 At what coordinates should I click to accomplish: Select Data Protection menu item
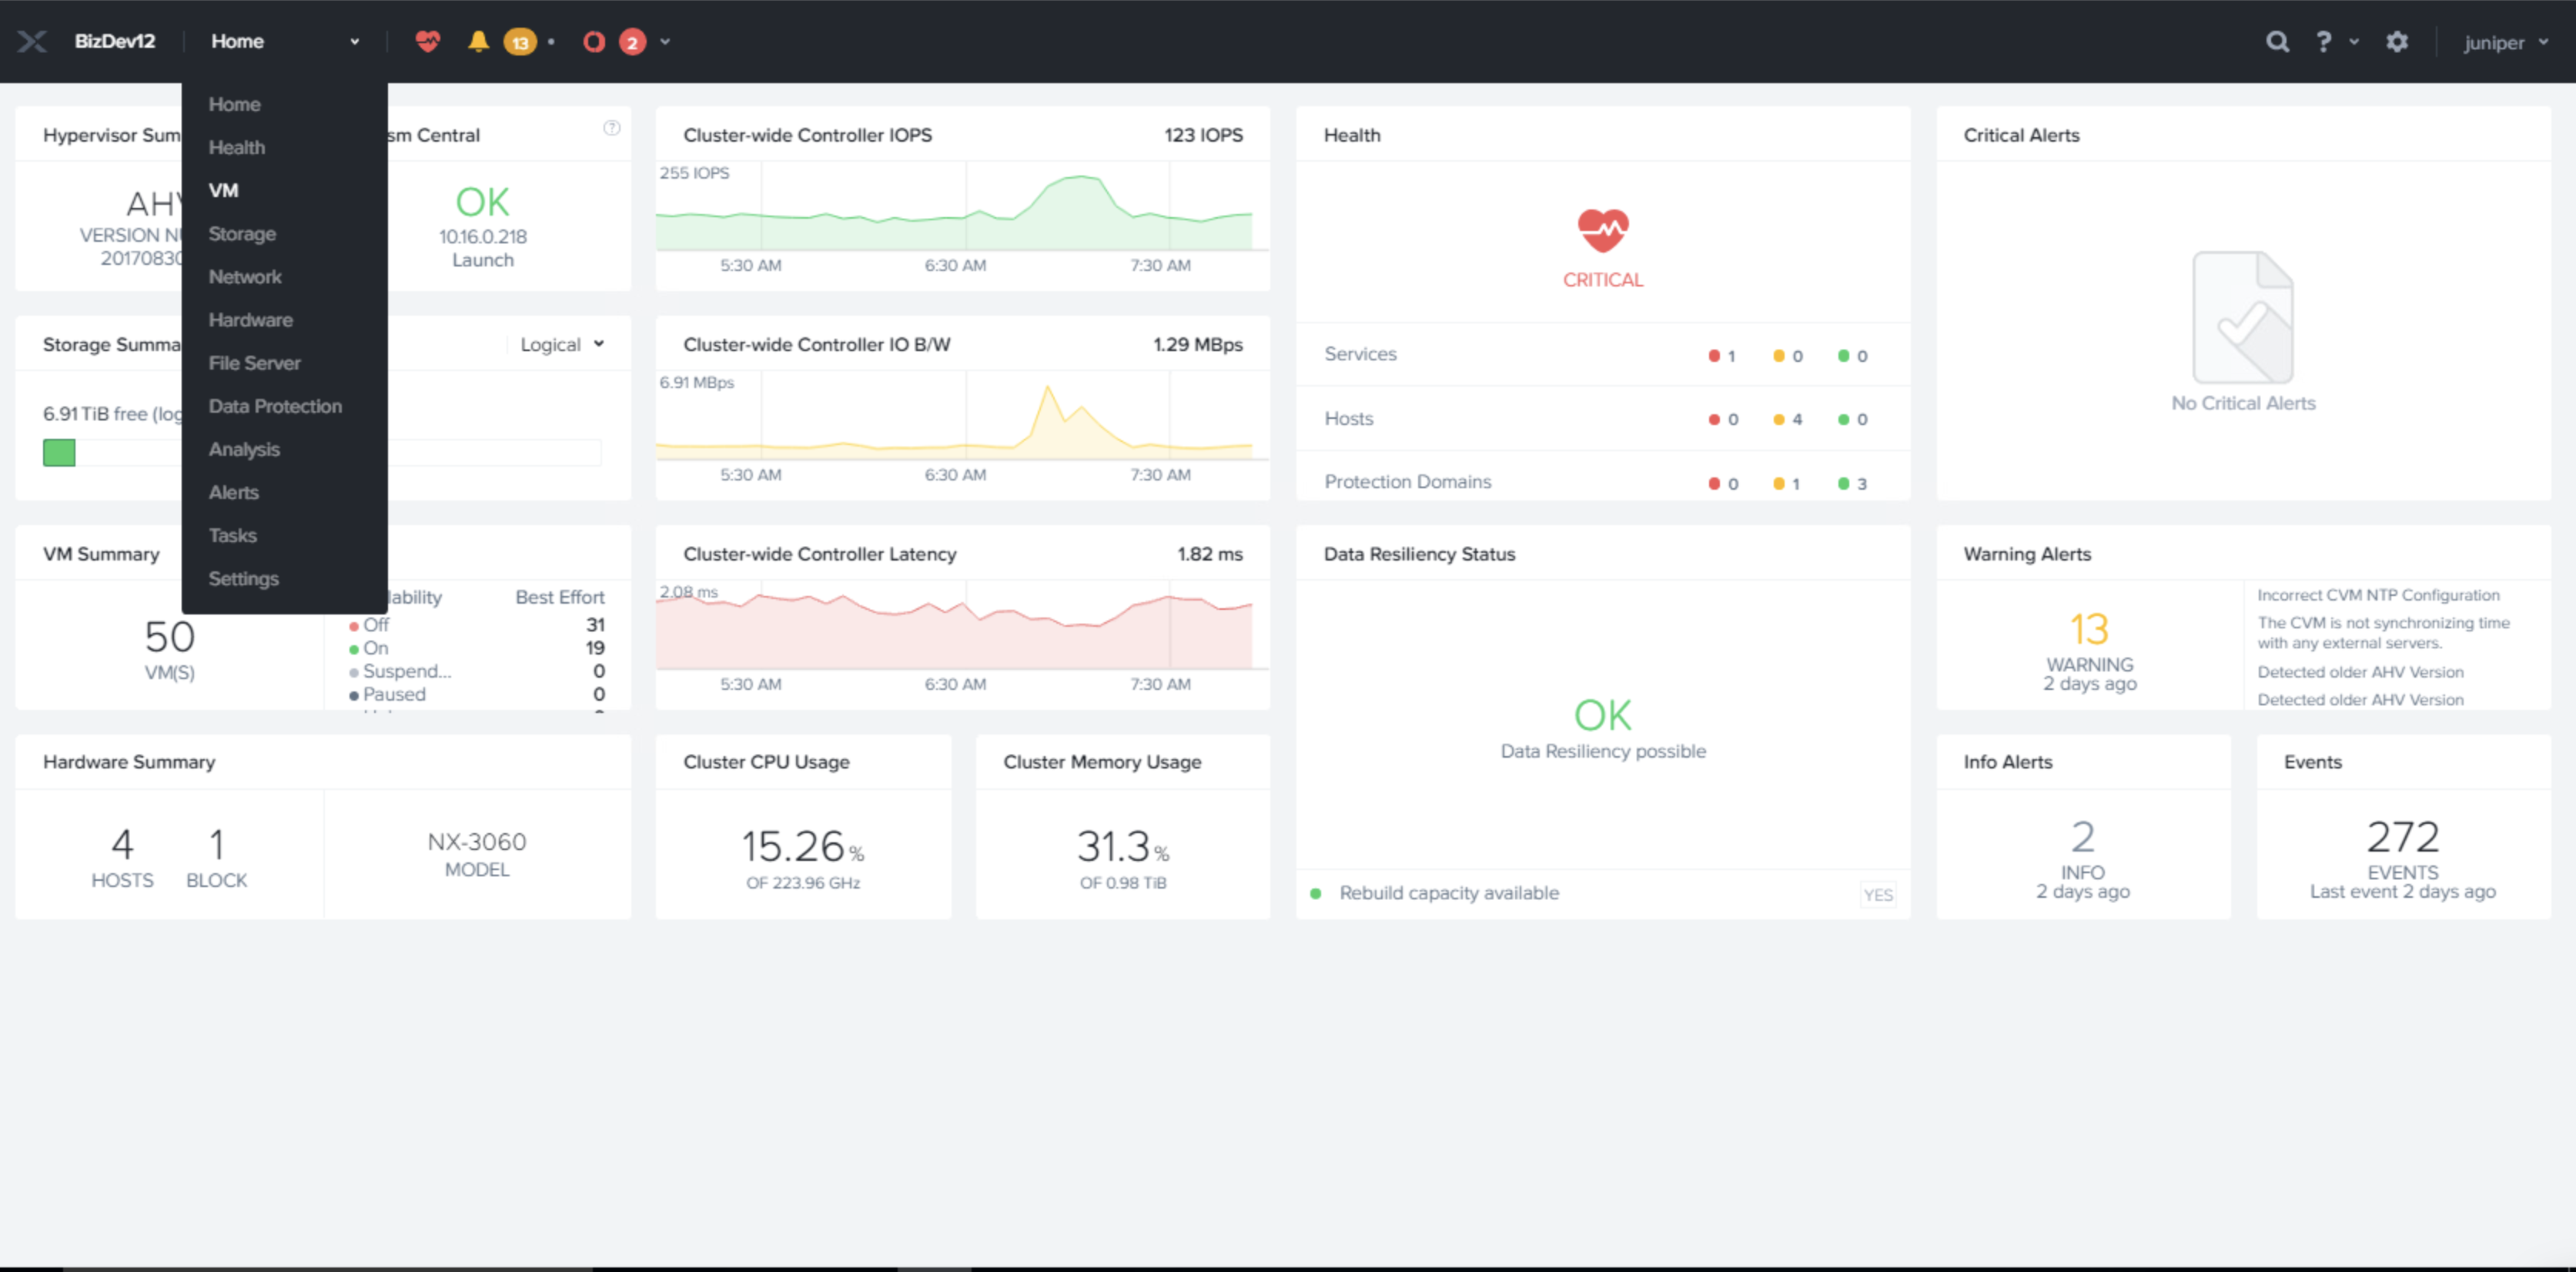coord(275,406)
